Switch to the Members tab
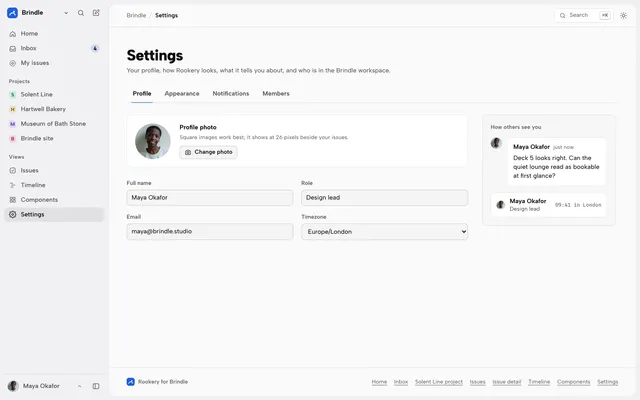The image size is (640, 400). point(276,93)
